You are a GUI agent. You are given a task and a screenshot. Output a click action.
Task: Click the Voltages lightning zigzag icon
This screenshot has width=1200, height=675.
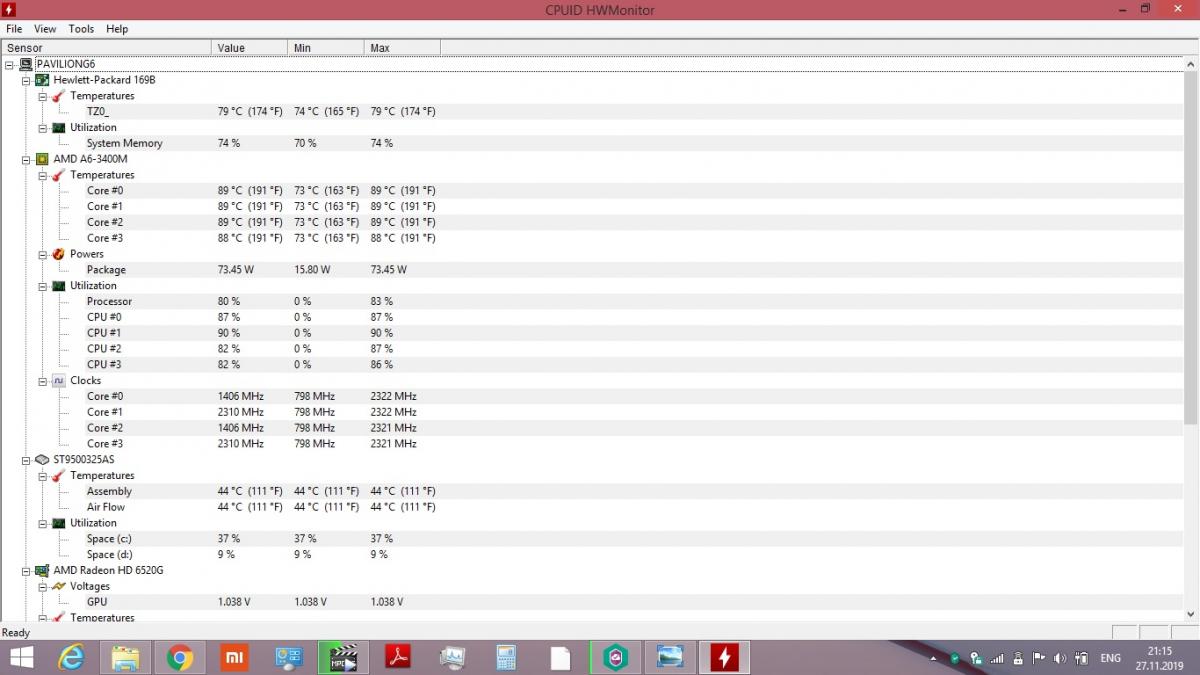[x=59, y=586]
